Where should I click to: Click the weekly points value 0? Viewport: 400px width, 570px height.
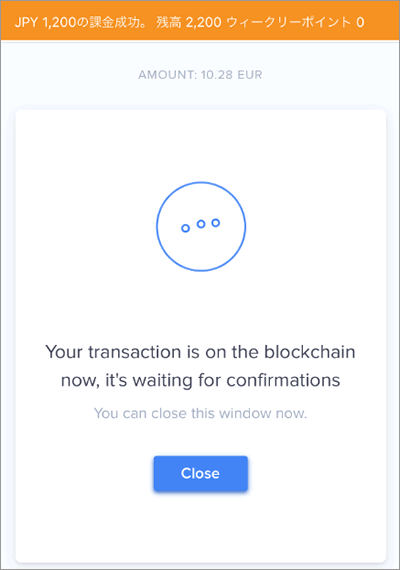click(360, 23)
